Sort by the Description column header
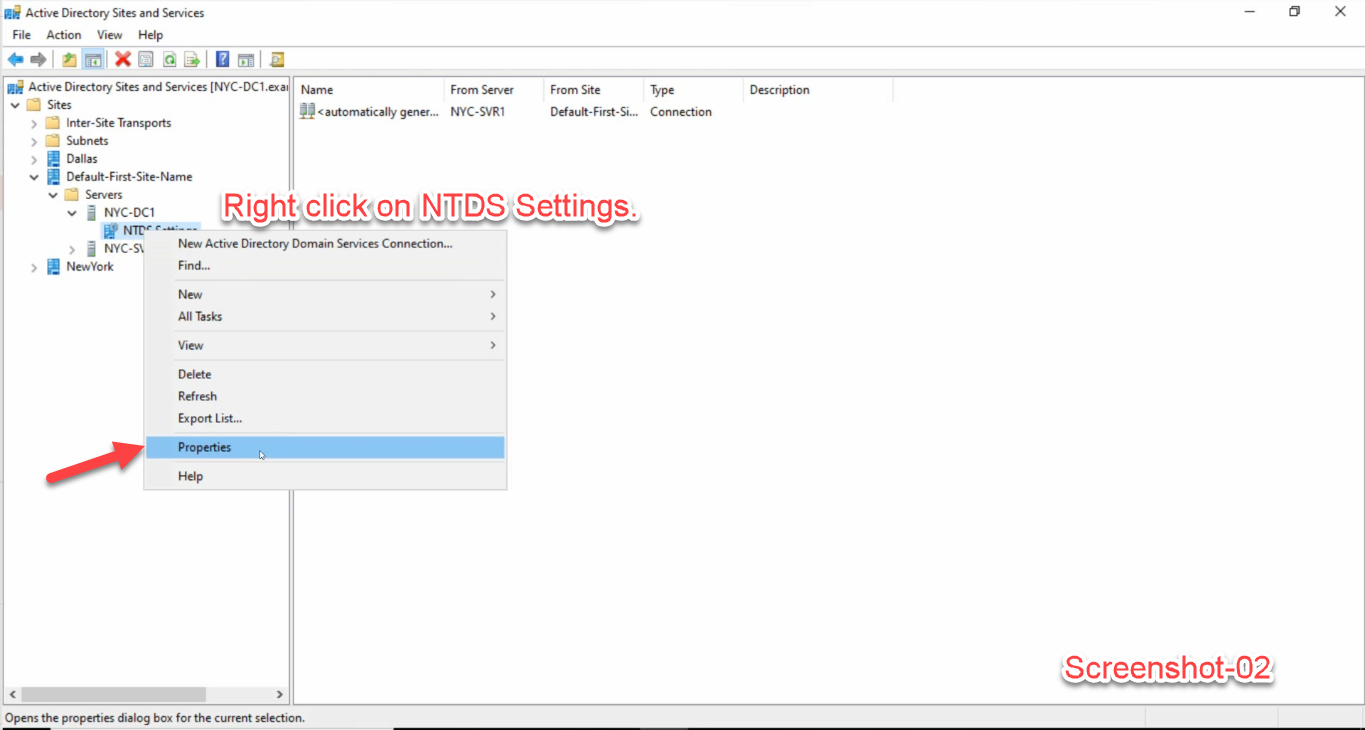The width and height of the screenshot is (1365, 730). 818,90
